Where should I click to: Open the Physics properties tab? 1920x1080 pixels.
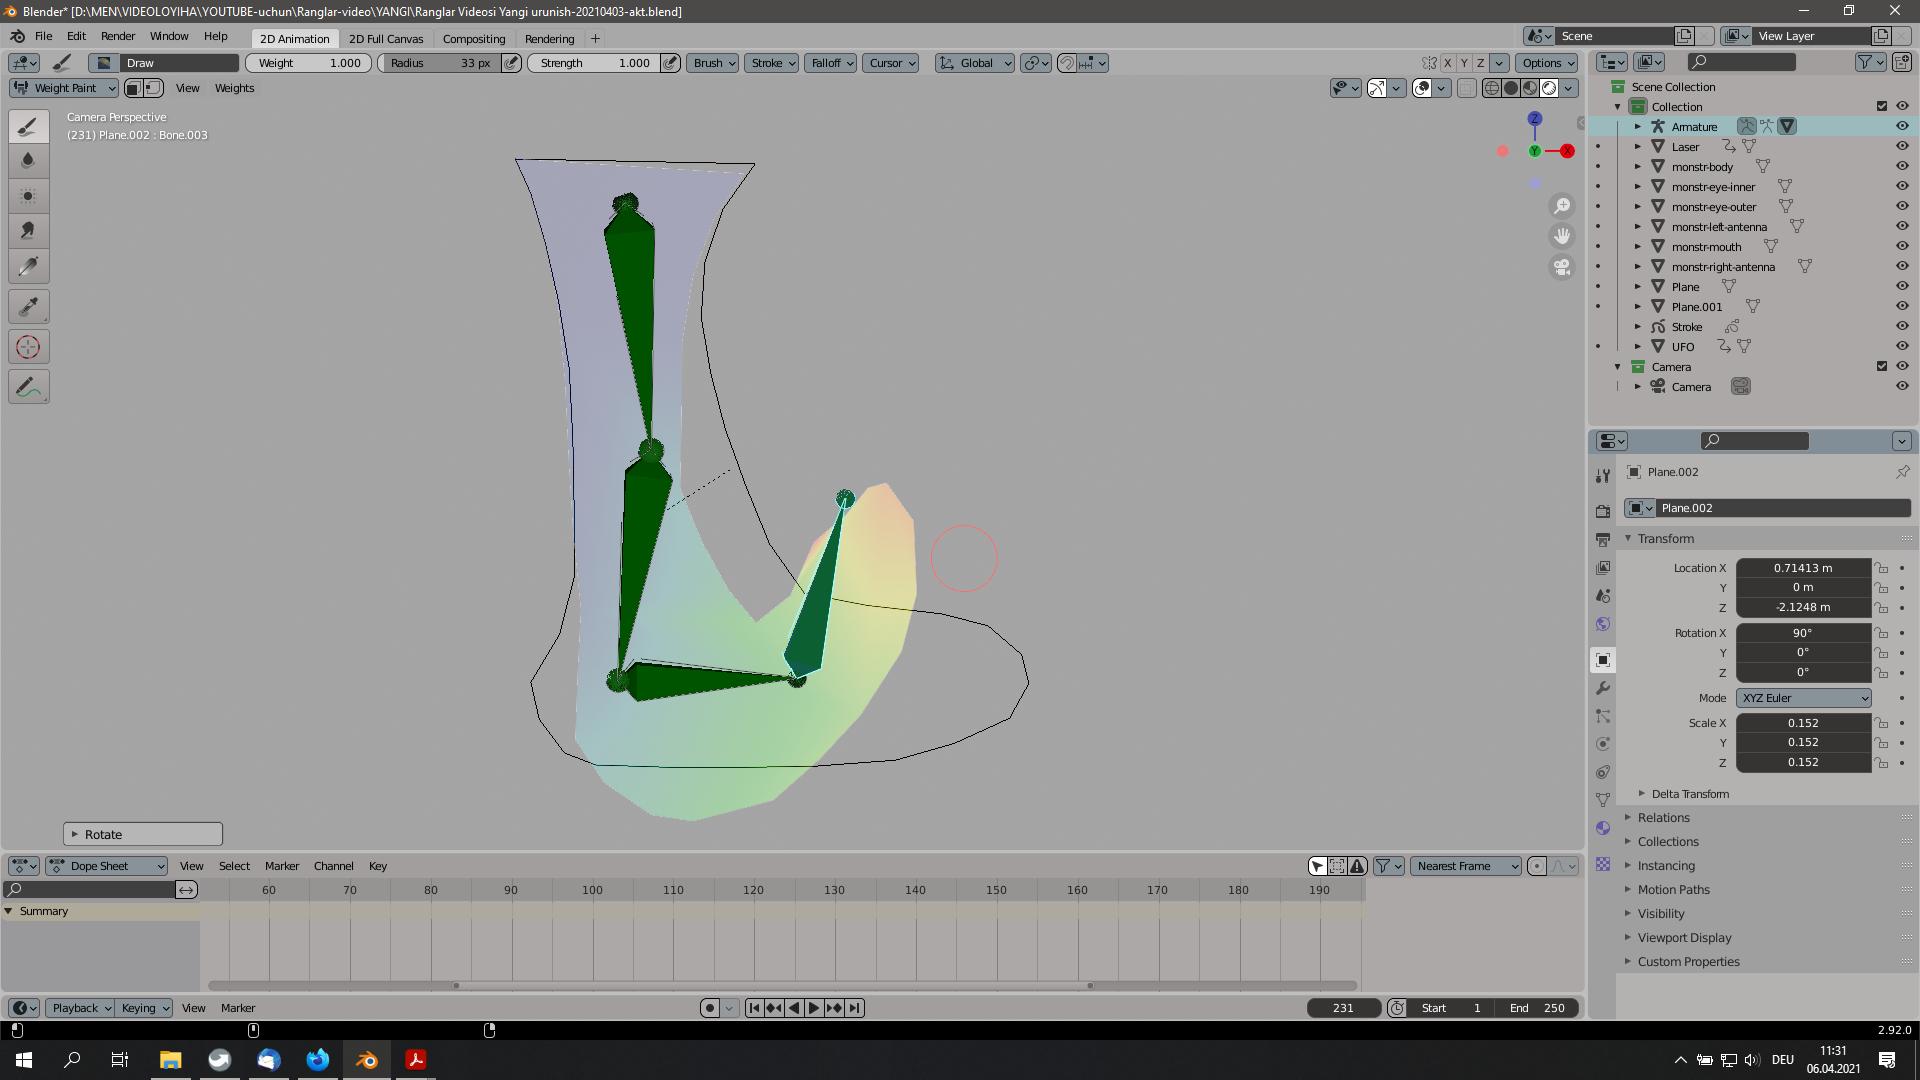click(x=1603, y=744)
